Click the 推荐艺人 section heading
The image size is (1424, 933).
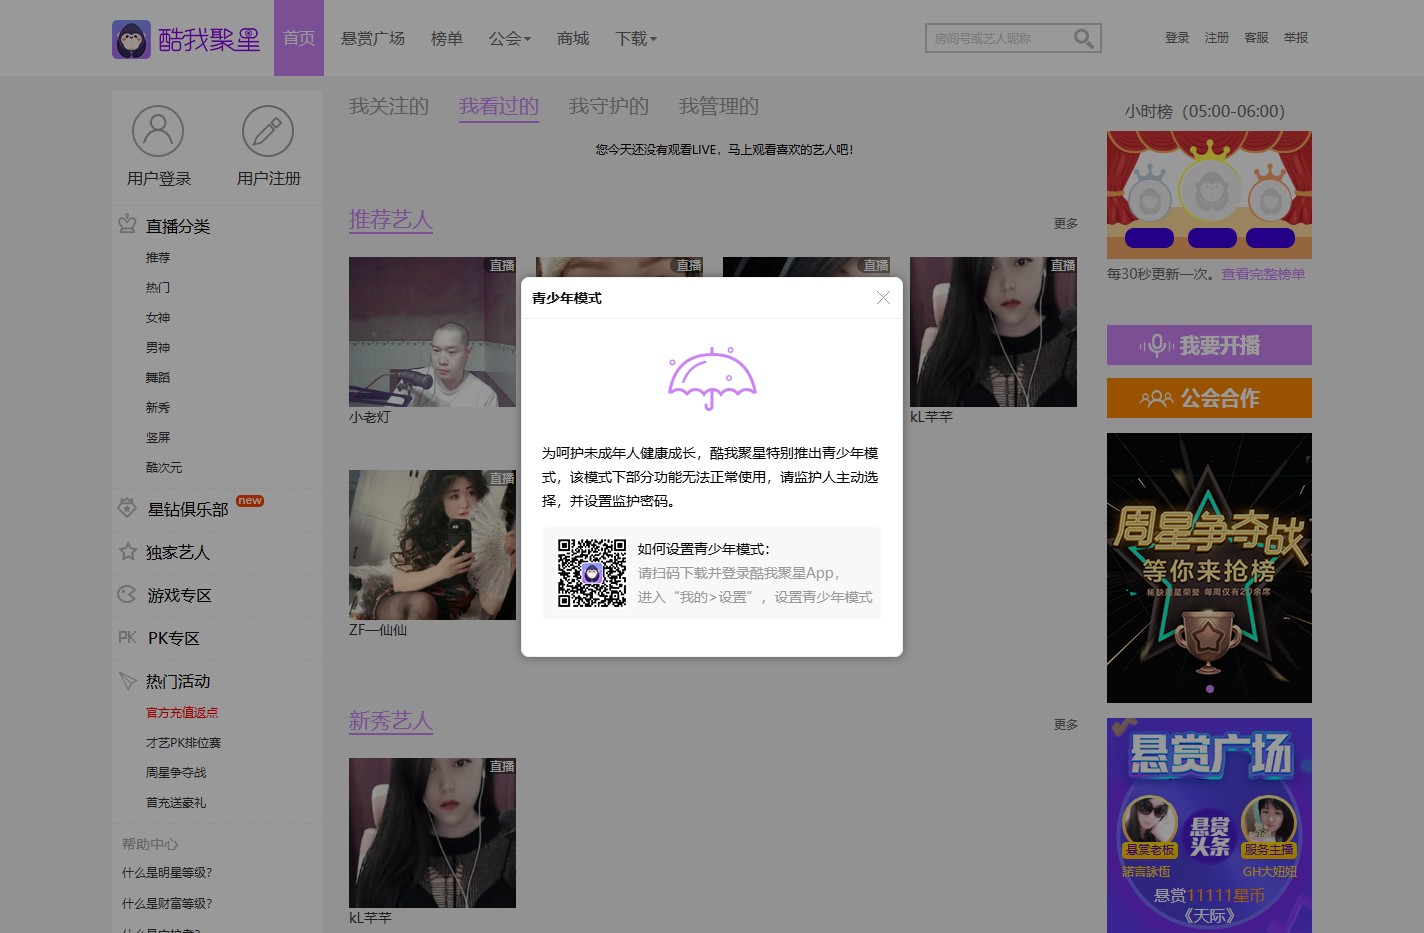coord(391,220)
